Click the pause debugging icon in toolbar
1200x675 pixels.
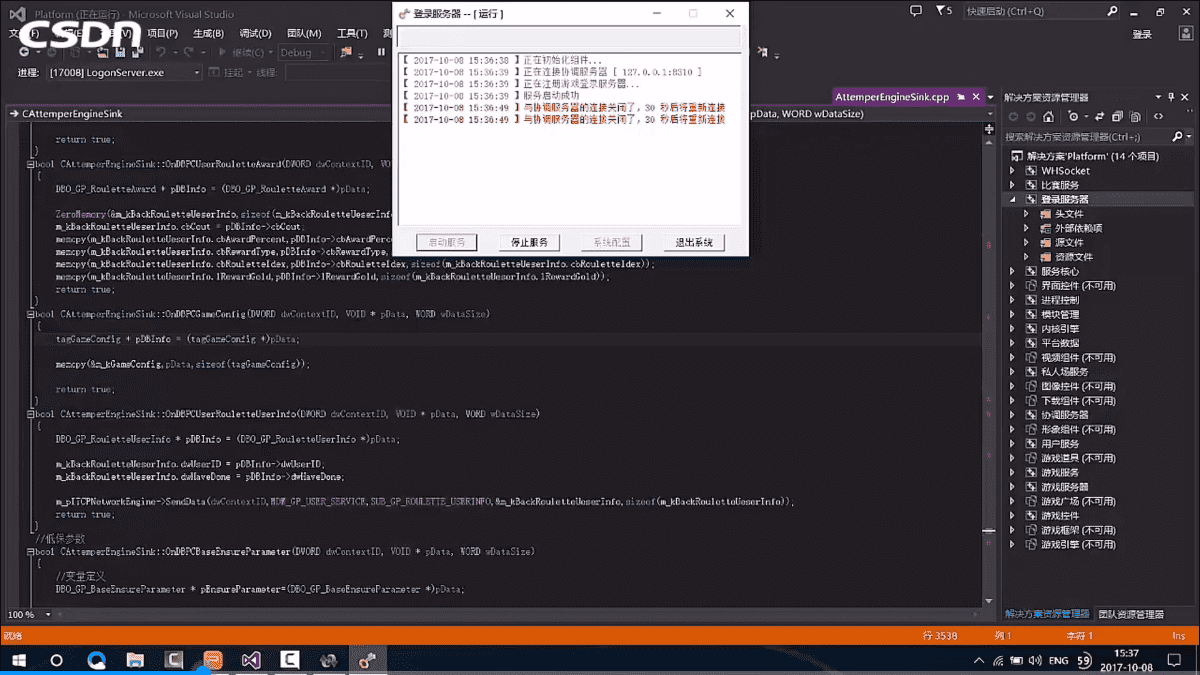(381, 52)
